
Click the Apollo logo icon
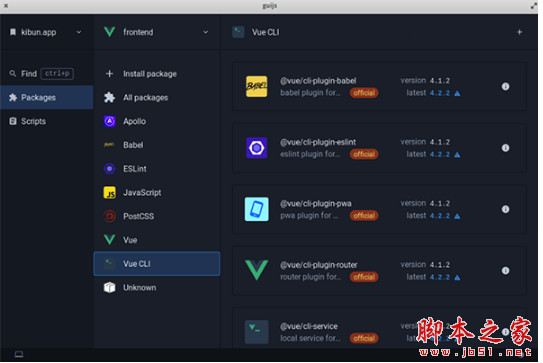(x=109, y=121)
